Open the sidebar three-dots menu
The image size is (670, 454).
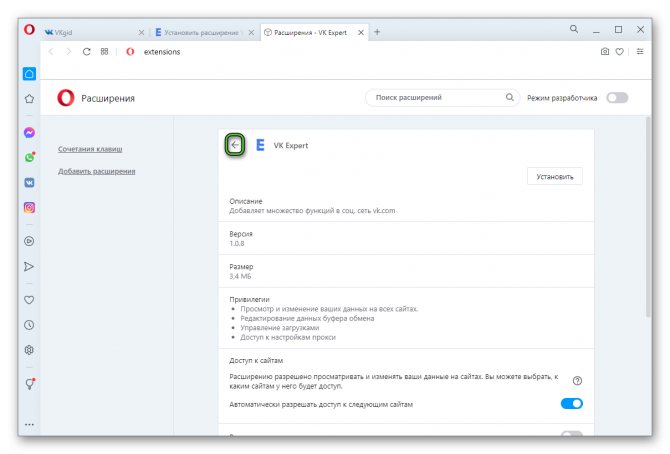click(29, 425)
